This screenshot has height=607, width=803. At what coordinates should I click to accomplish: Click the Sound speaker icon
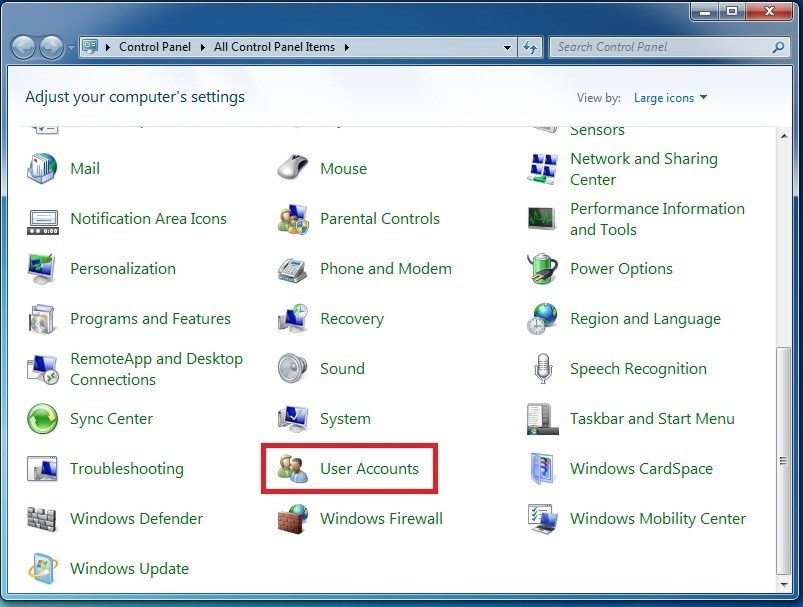292,368
